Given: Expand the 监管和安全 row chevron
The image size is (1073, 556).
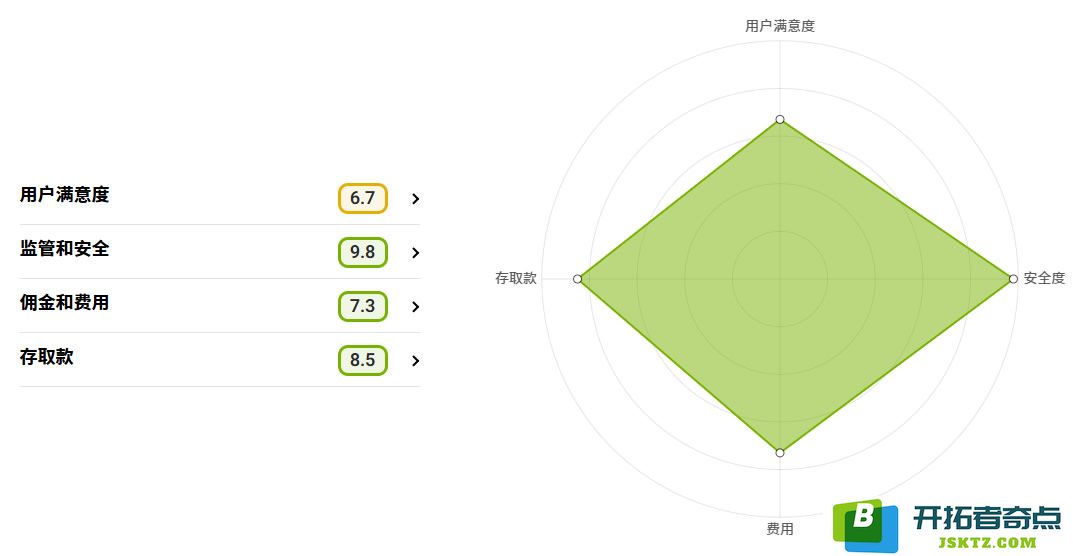Looking at the screenshot, I should coord(415,253).
